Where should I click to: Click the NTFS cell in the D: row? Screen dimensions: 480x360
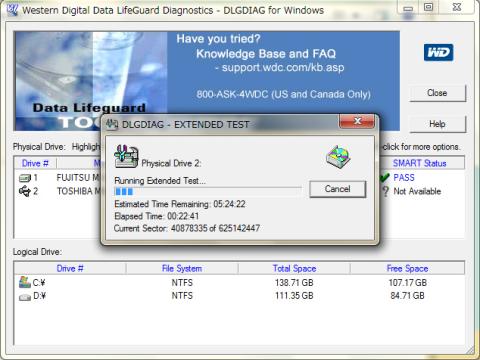182,296
